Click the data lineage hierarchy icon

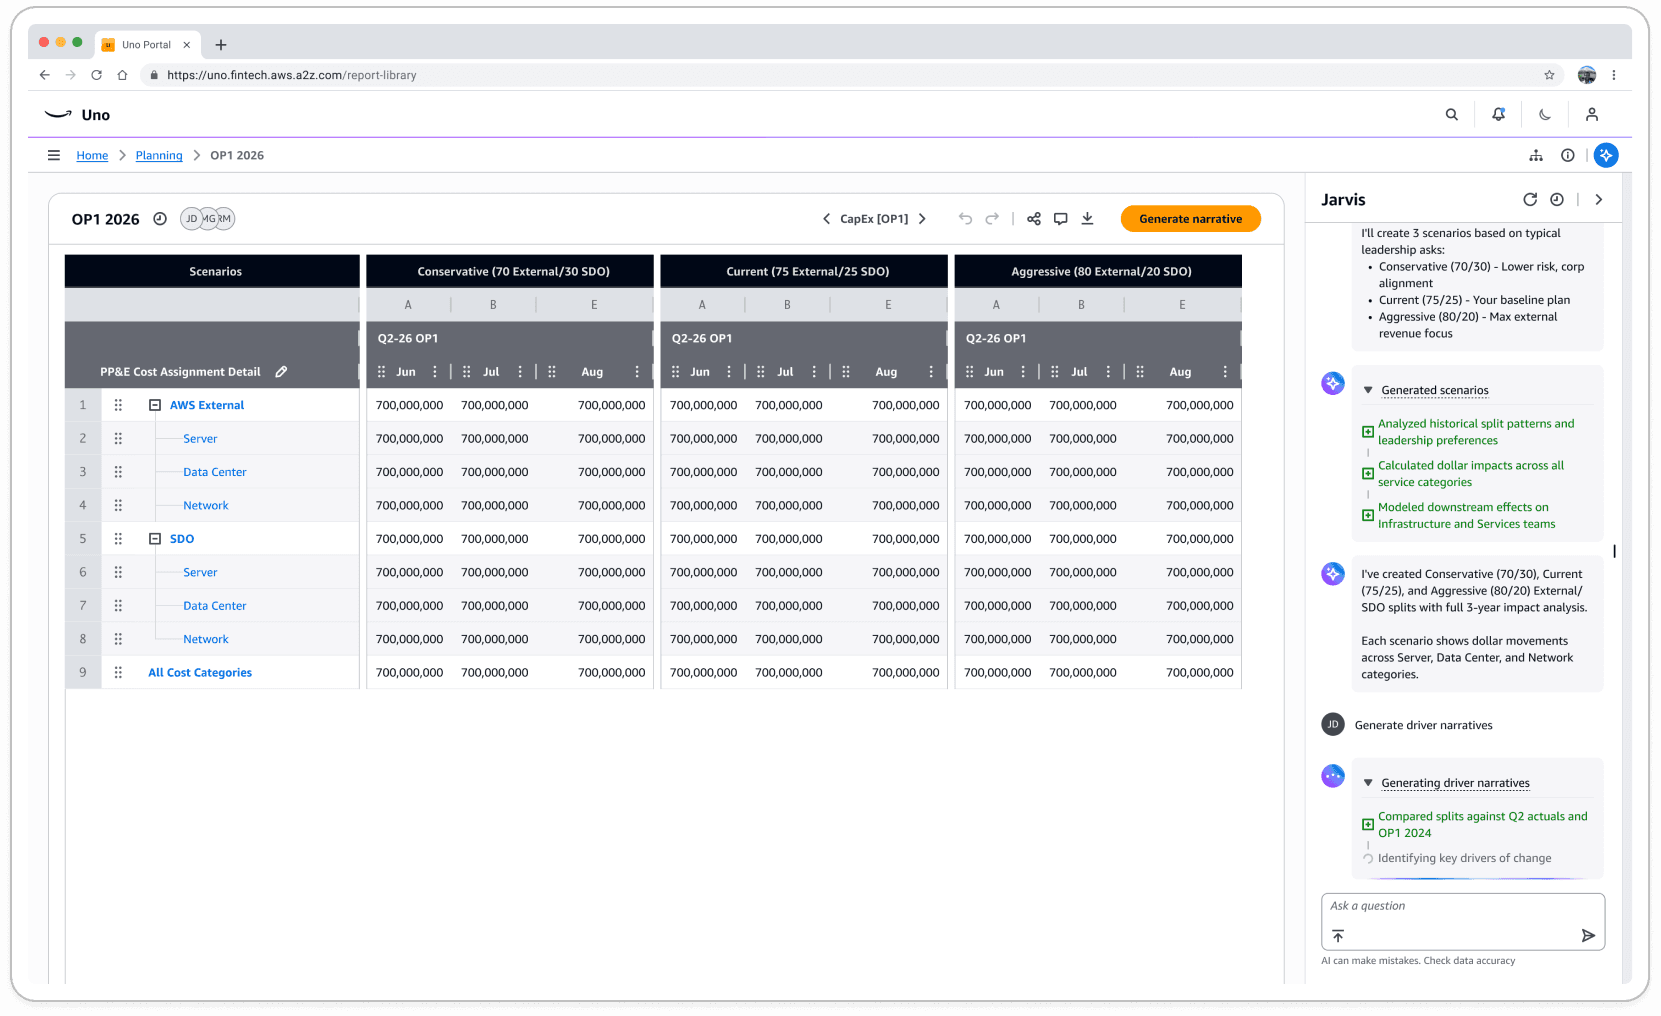[1536, 155]
